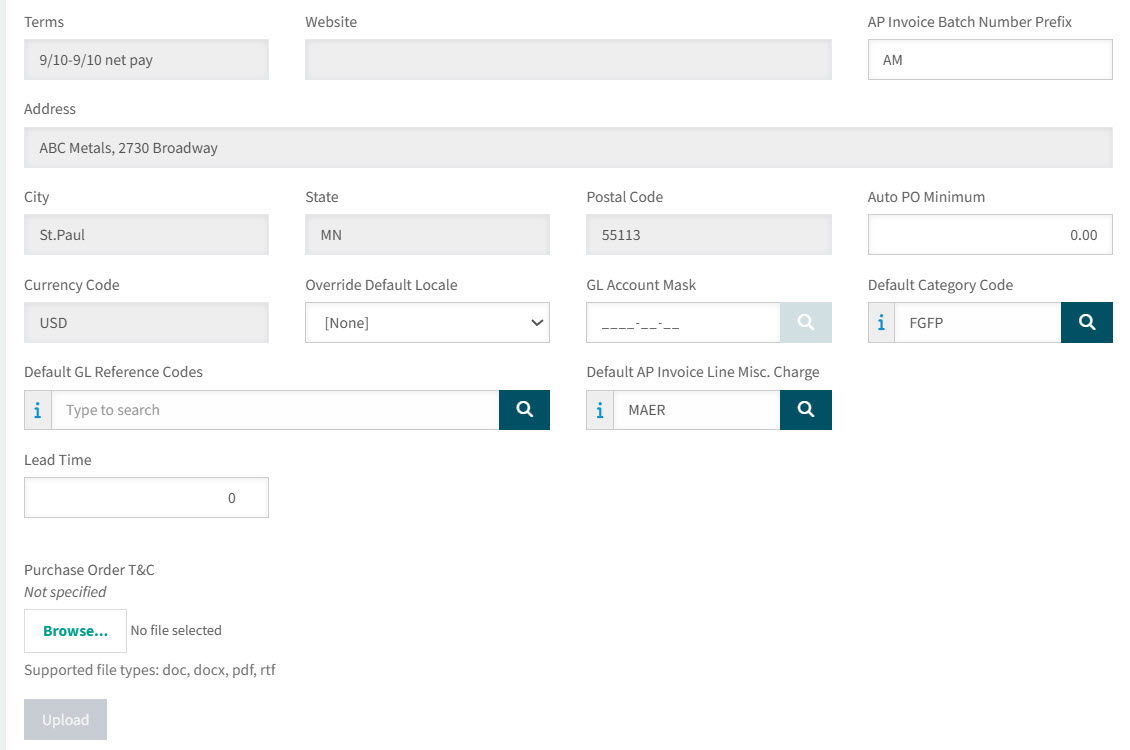Click the info icon next to MAER

pyautogui.click(x=600, y=410)
